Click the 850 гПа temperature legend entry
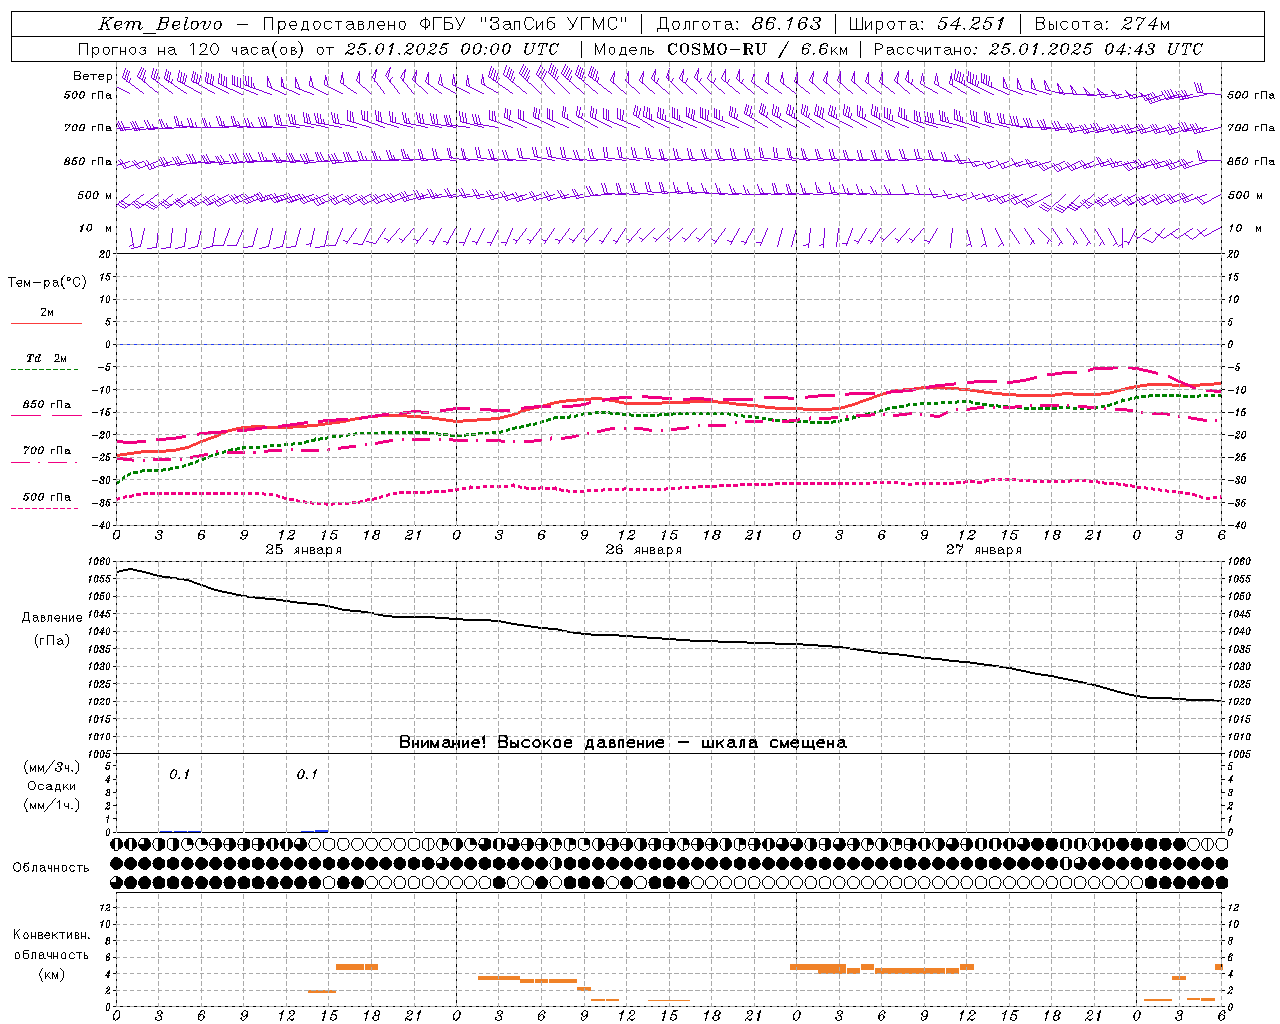This screenshot has height=1024, width=1280. click(47, 405)
